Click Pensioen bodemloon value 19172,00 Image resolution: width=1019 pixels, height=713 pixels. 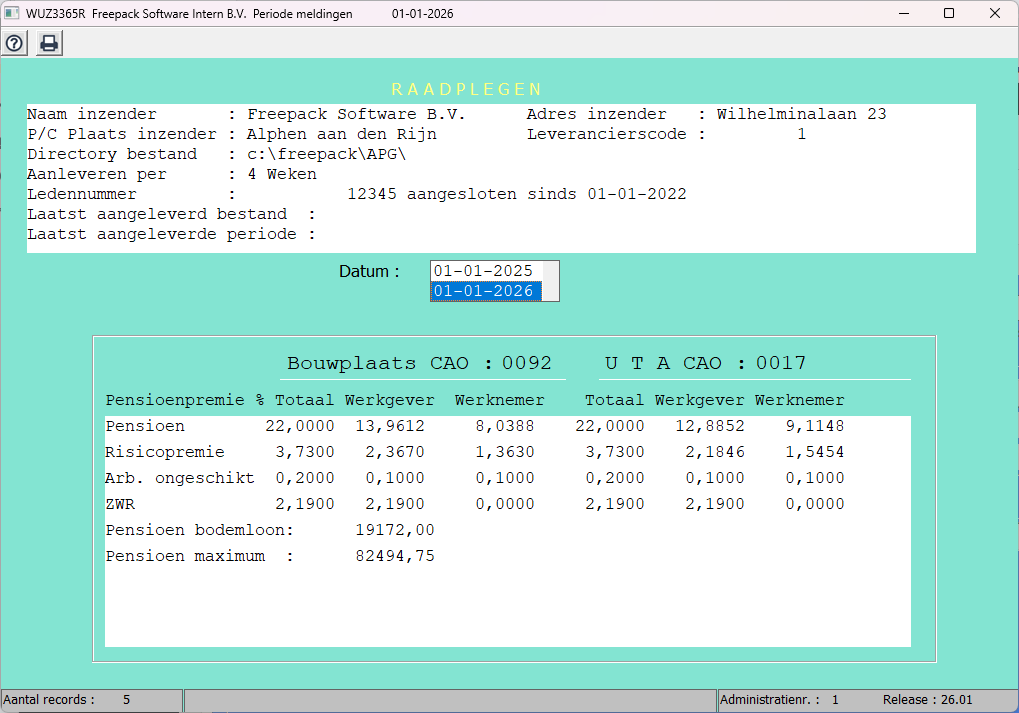point(395,530)
